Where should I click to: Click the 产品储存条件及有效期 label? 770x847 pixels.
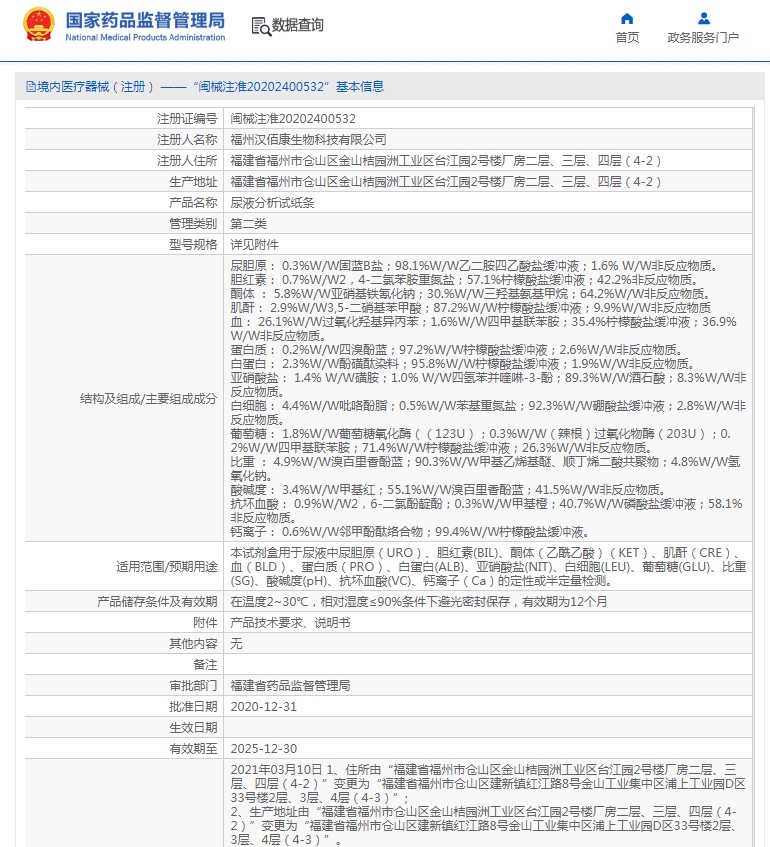[157, 602]
